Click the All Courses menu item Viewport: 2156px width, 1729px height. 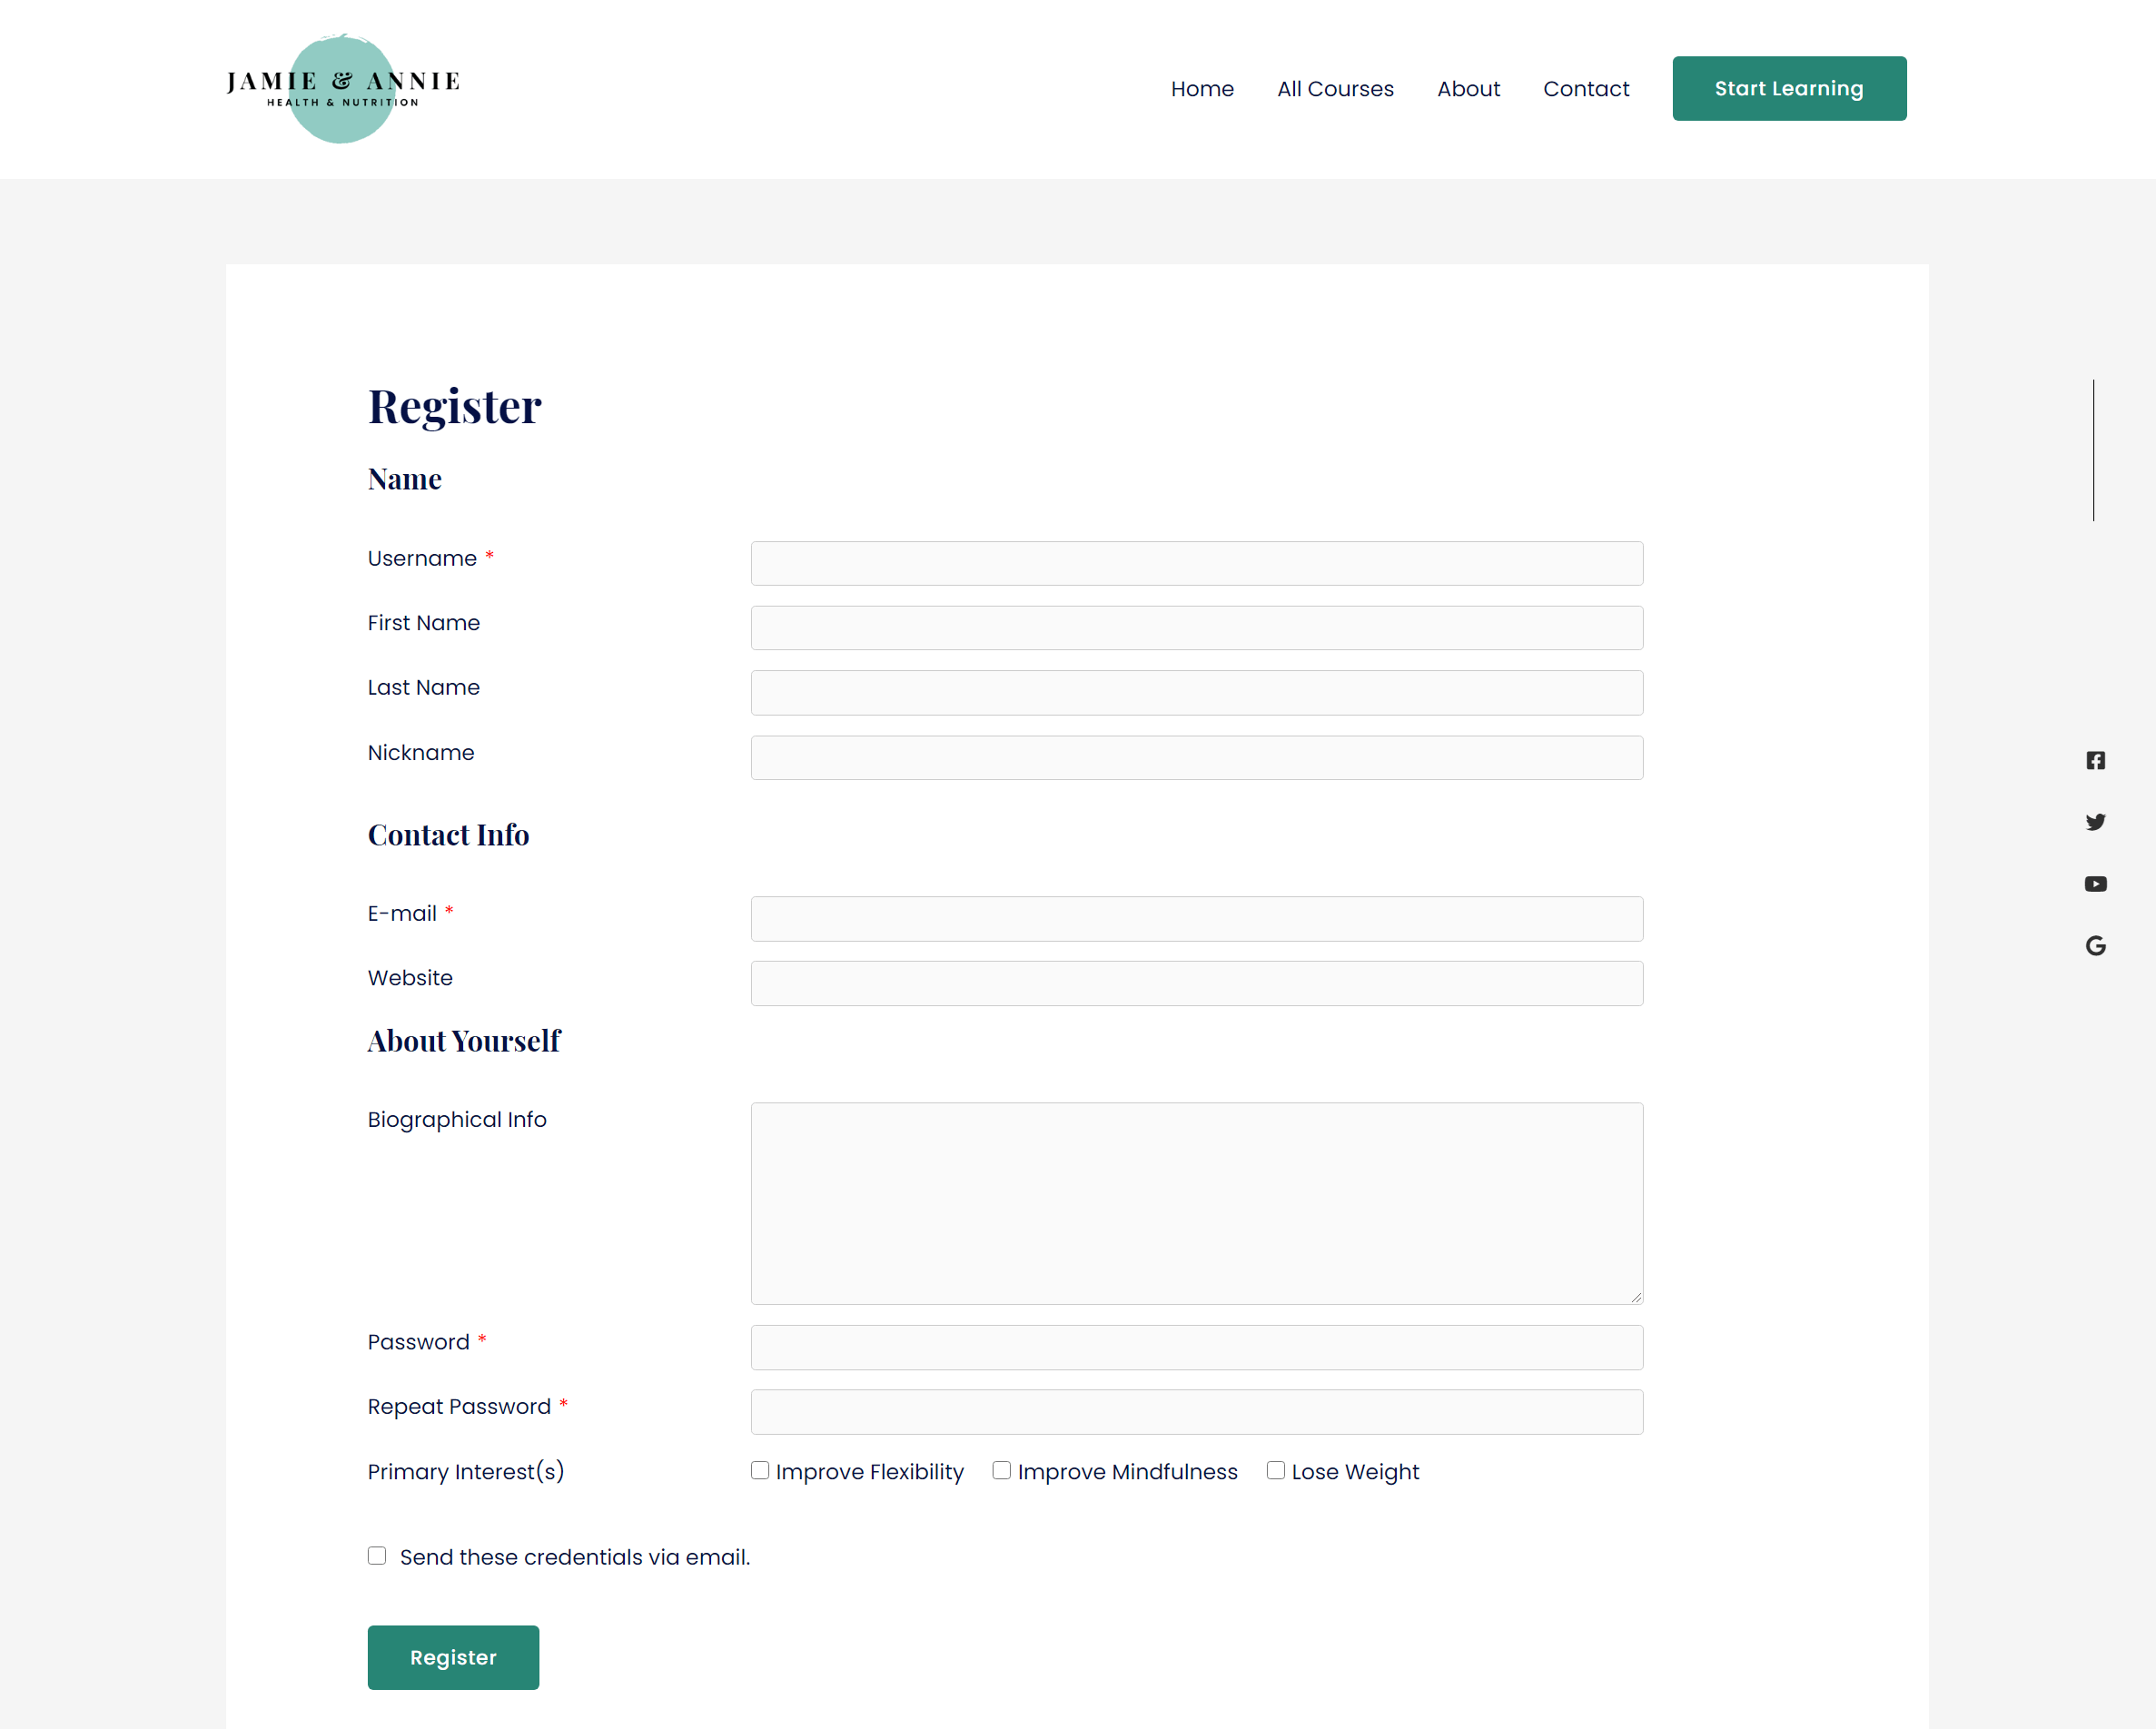pyautogui.click(x=1334, y=88)
